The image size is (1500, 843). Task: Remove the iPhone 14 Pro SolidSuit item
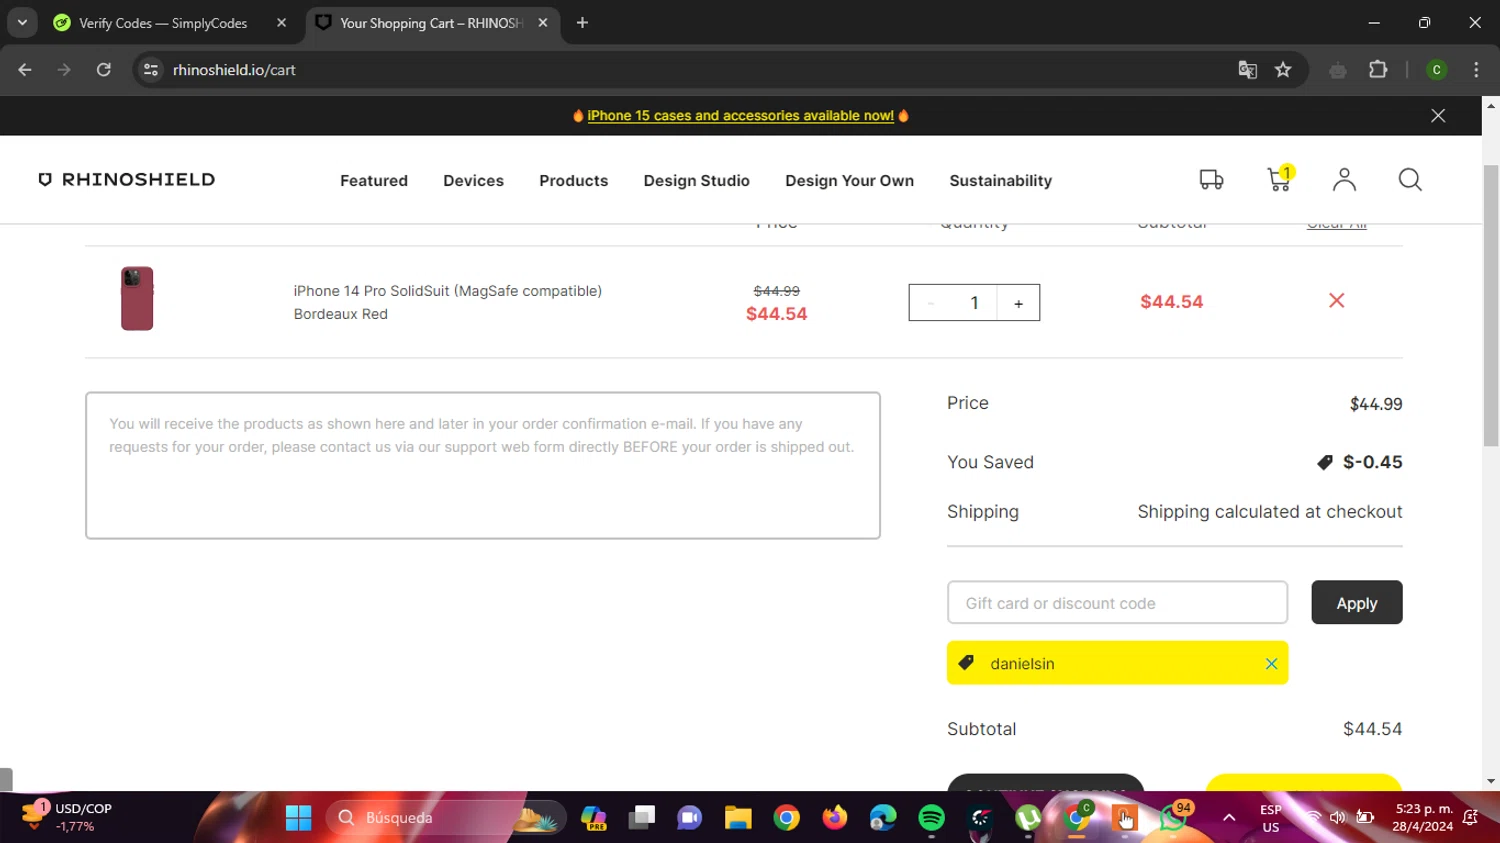click(x=1336, y=301)
